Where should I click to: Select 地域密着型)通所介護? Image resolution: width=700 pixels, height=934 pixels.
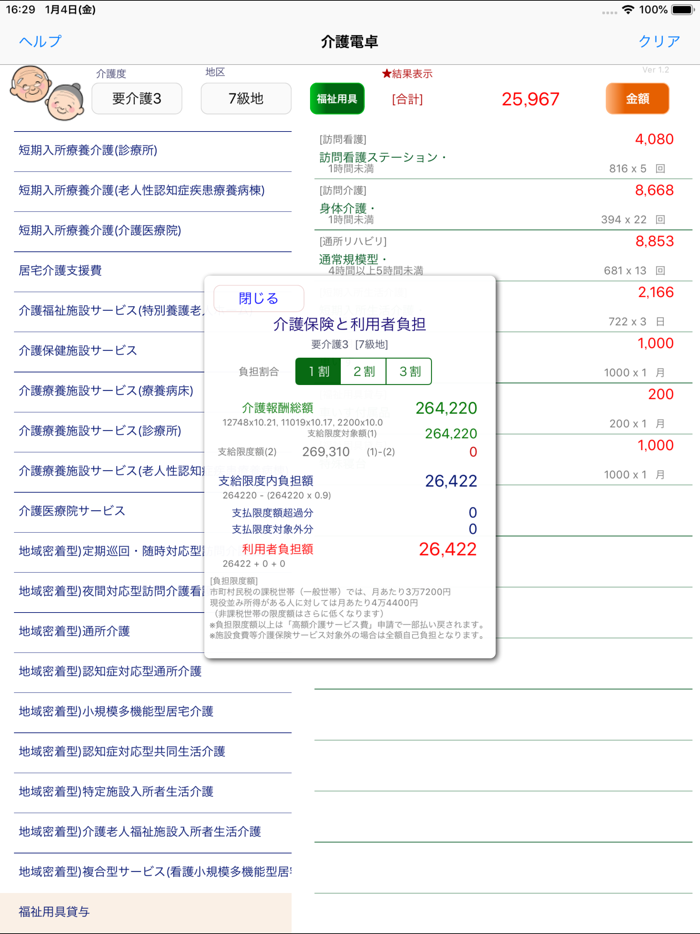point(109,631)
